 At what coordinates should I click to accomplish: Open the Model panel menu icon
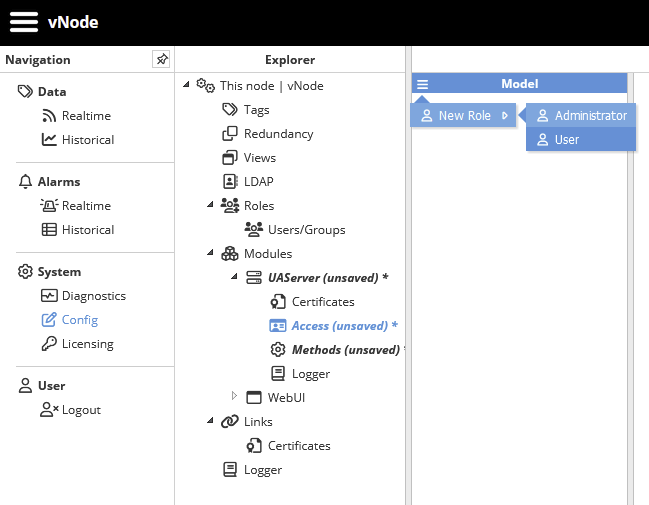point(423,85)
